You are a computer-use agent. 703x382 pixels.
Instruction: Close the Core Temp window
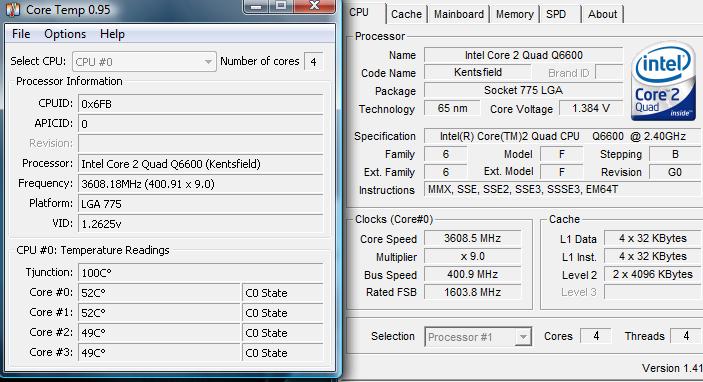pos(314,6)
